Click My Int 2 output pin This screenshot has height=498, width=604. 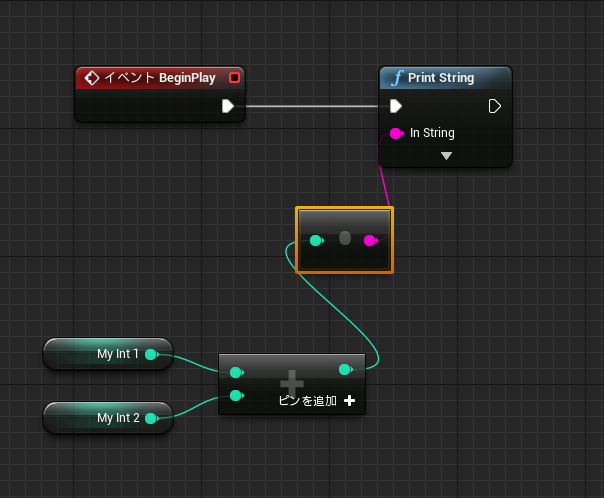click(151, 418)
